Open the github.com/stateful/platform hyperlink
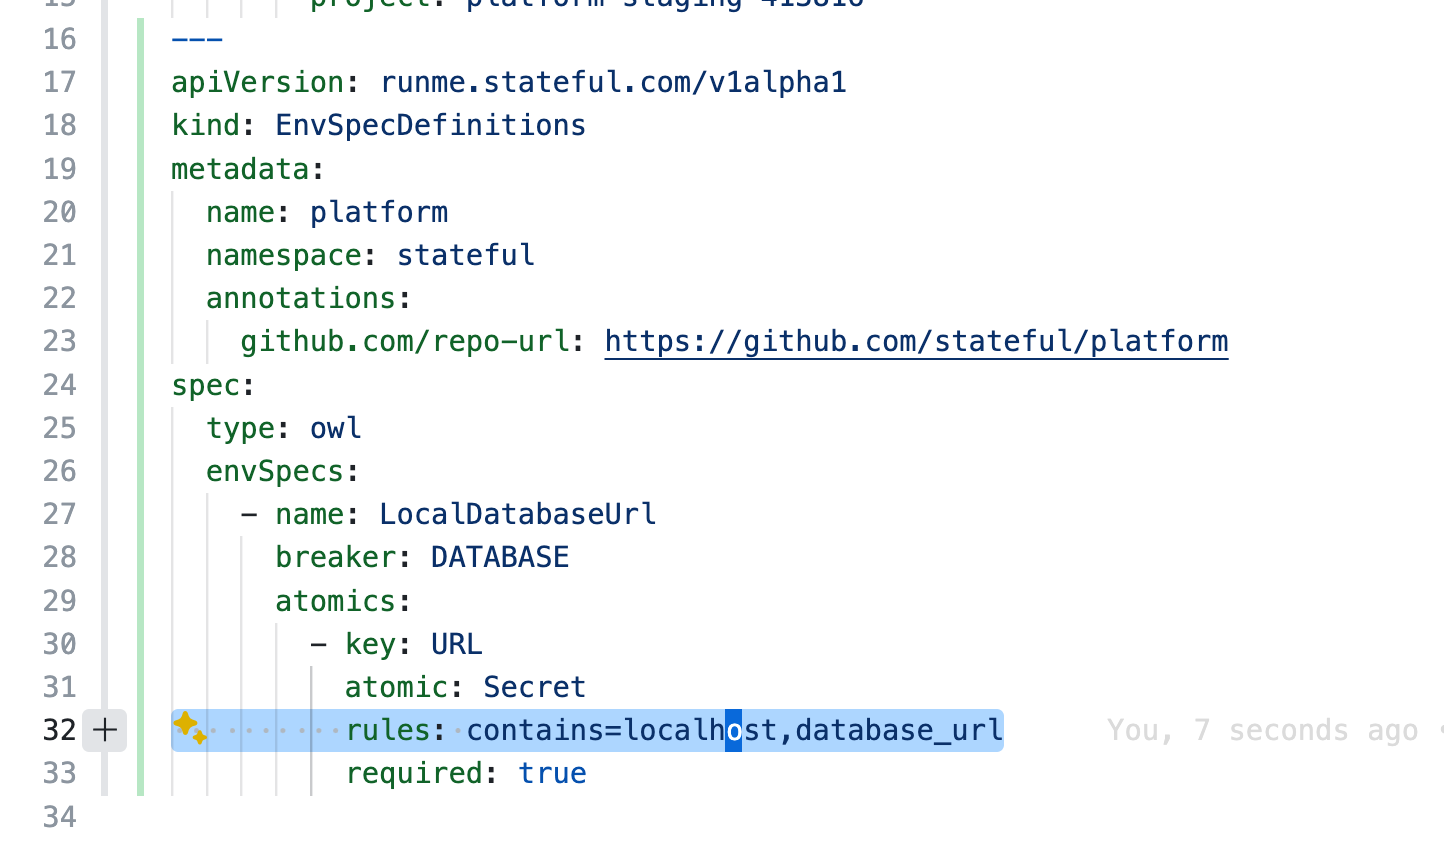The height and width of the screenshot is (842, 1444). point(915,341)
